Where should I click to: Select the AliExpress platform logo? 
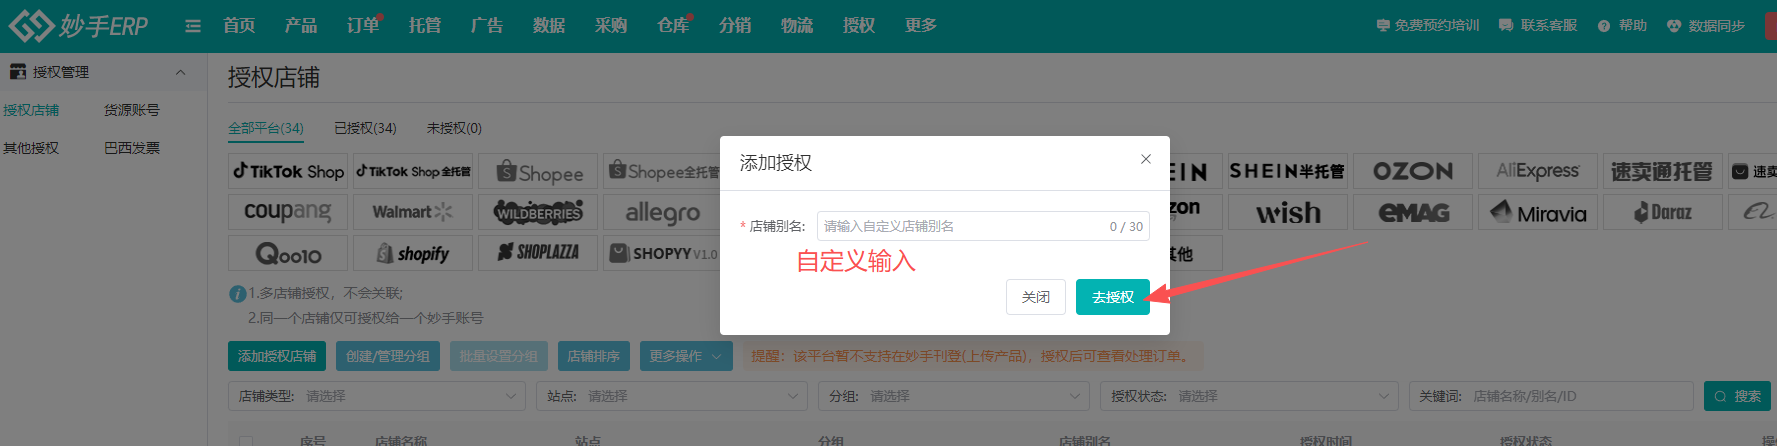coord(1538,171)
